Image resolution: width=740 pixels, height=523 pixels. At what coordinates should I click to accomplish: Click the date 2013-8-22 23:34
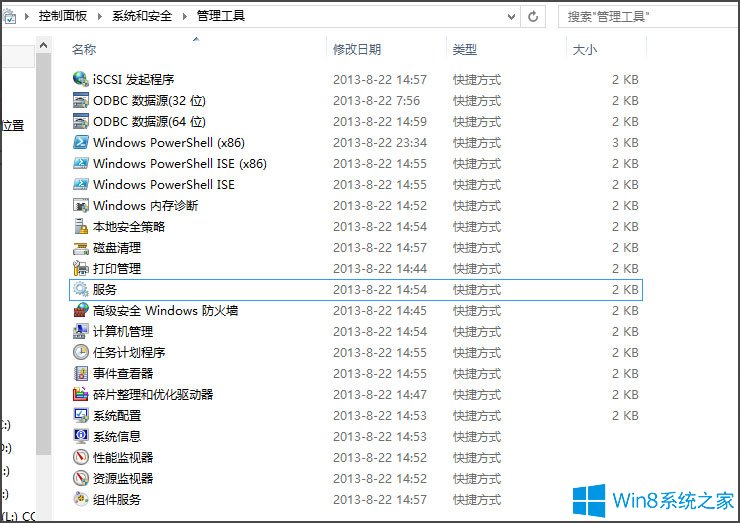click(x=380, y=143)
